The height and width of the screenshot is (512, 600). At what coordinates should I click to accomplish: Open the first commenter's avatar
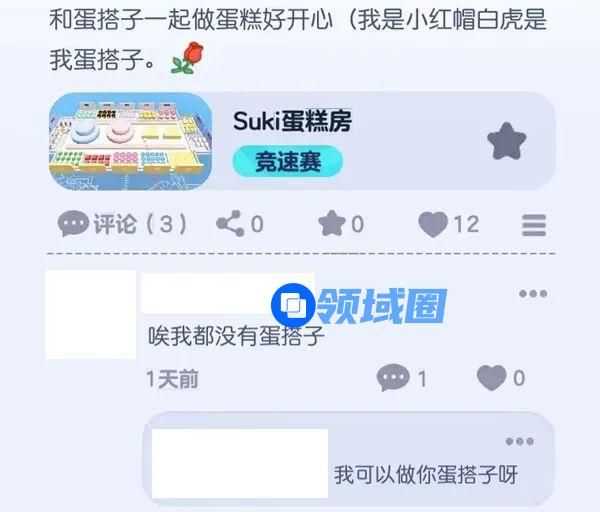click(91, 315)
